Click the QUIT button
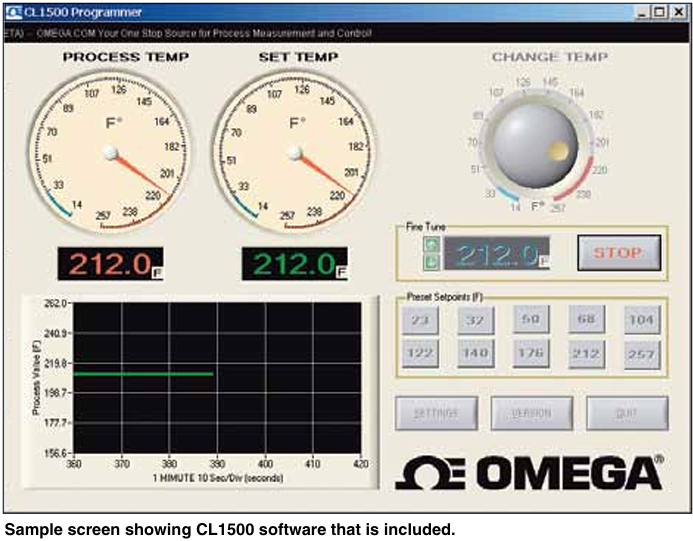This screenshot has width=693, height=541. 627,413
